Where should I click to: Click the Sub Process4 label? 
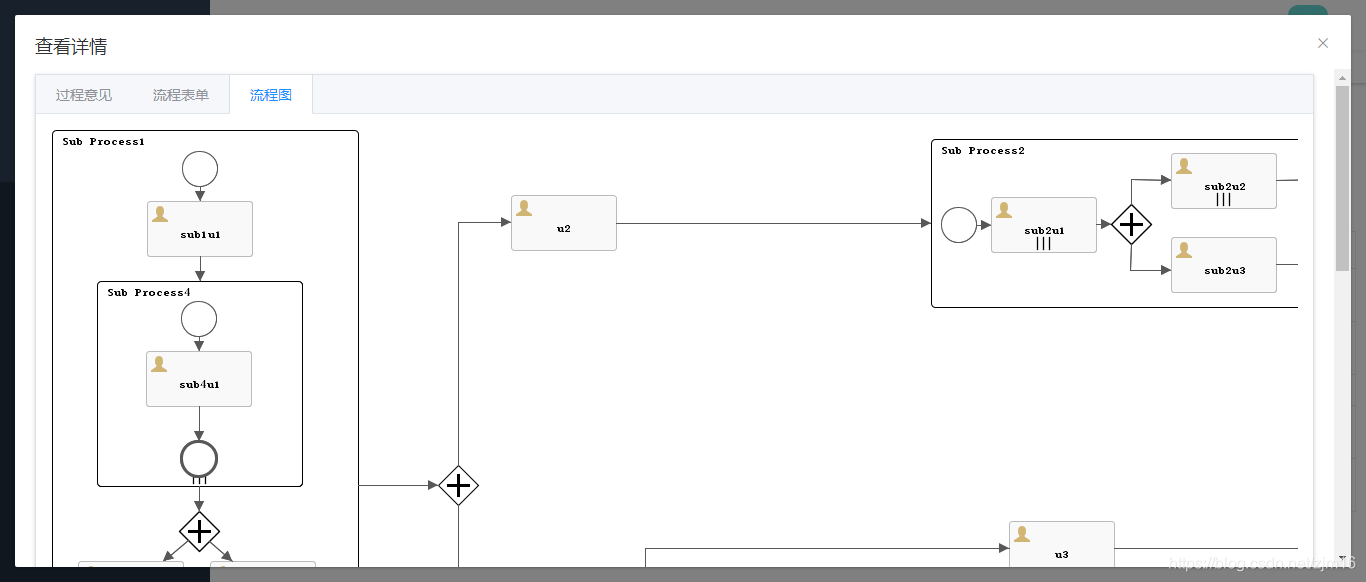coord(148,293)
